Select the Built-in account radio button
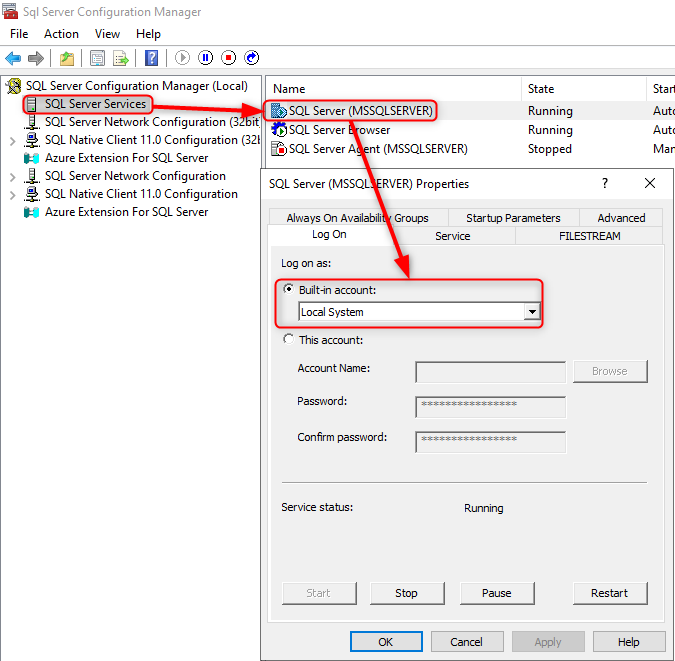Image resolution: width=675 pixels, height=661 pixels. pos(288,289)
